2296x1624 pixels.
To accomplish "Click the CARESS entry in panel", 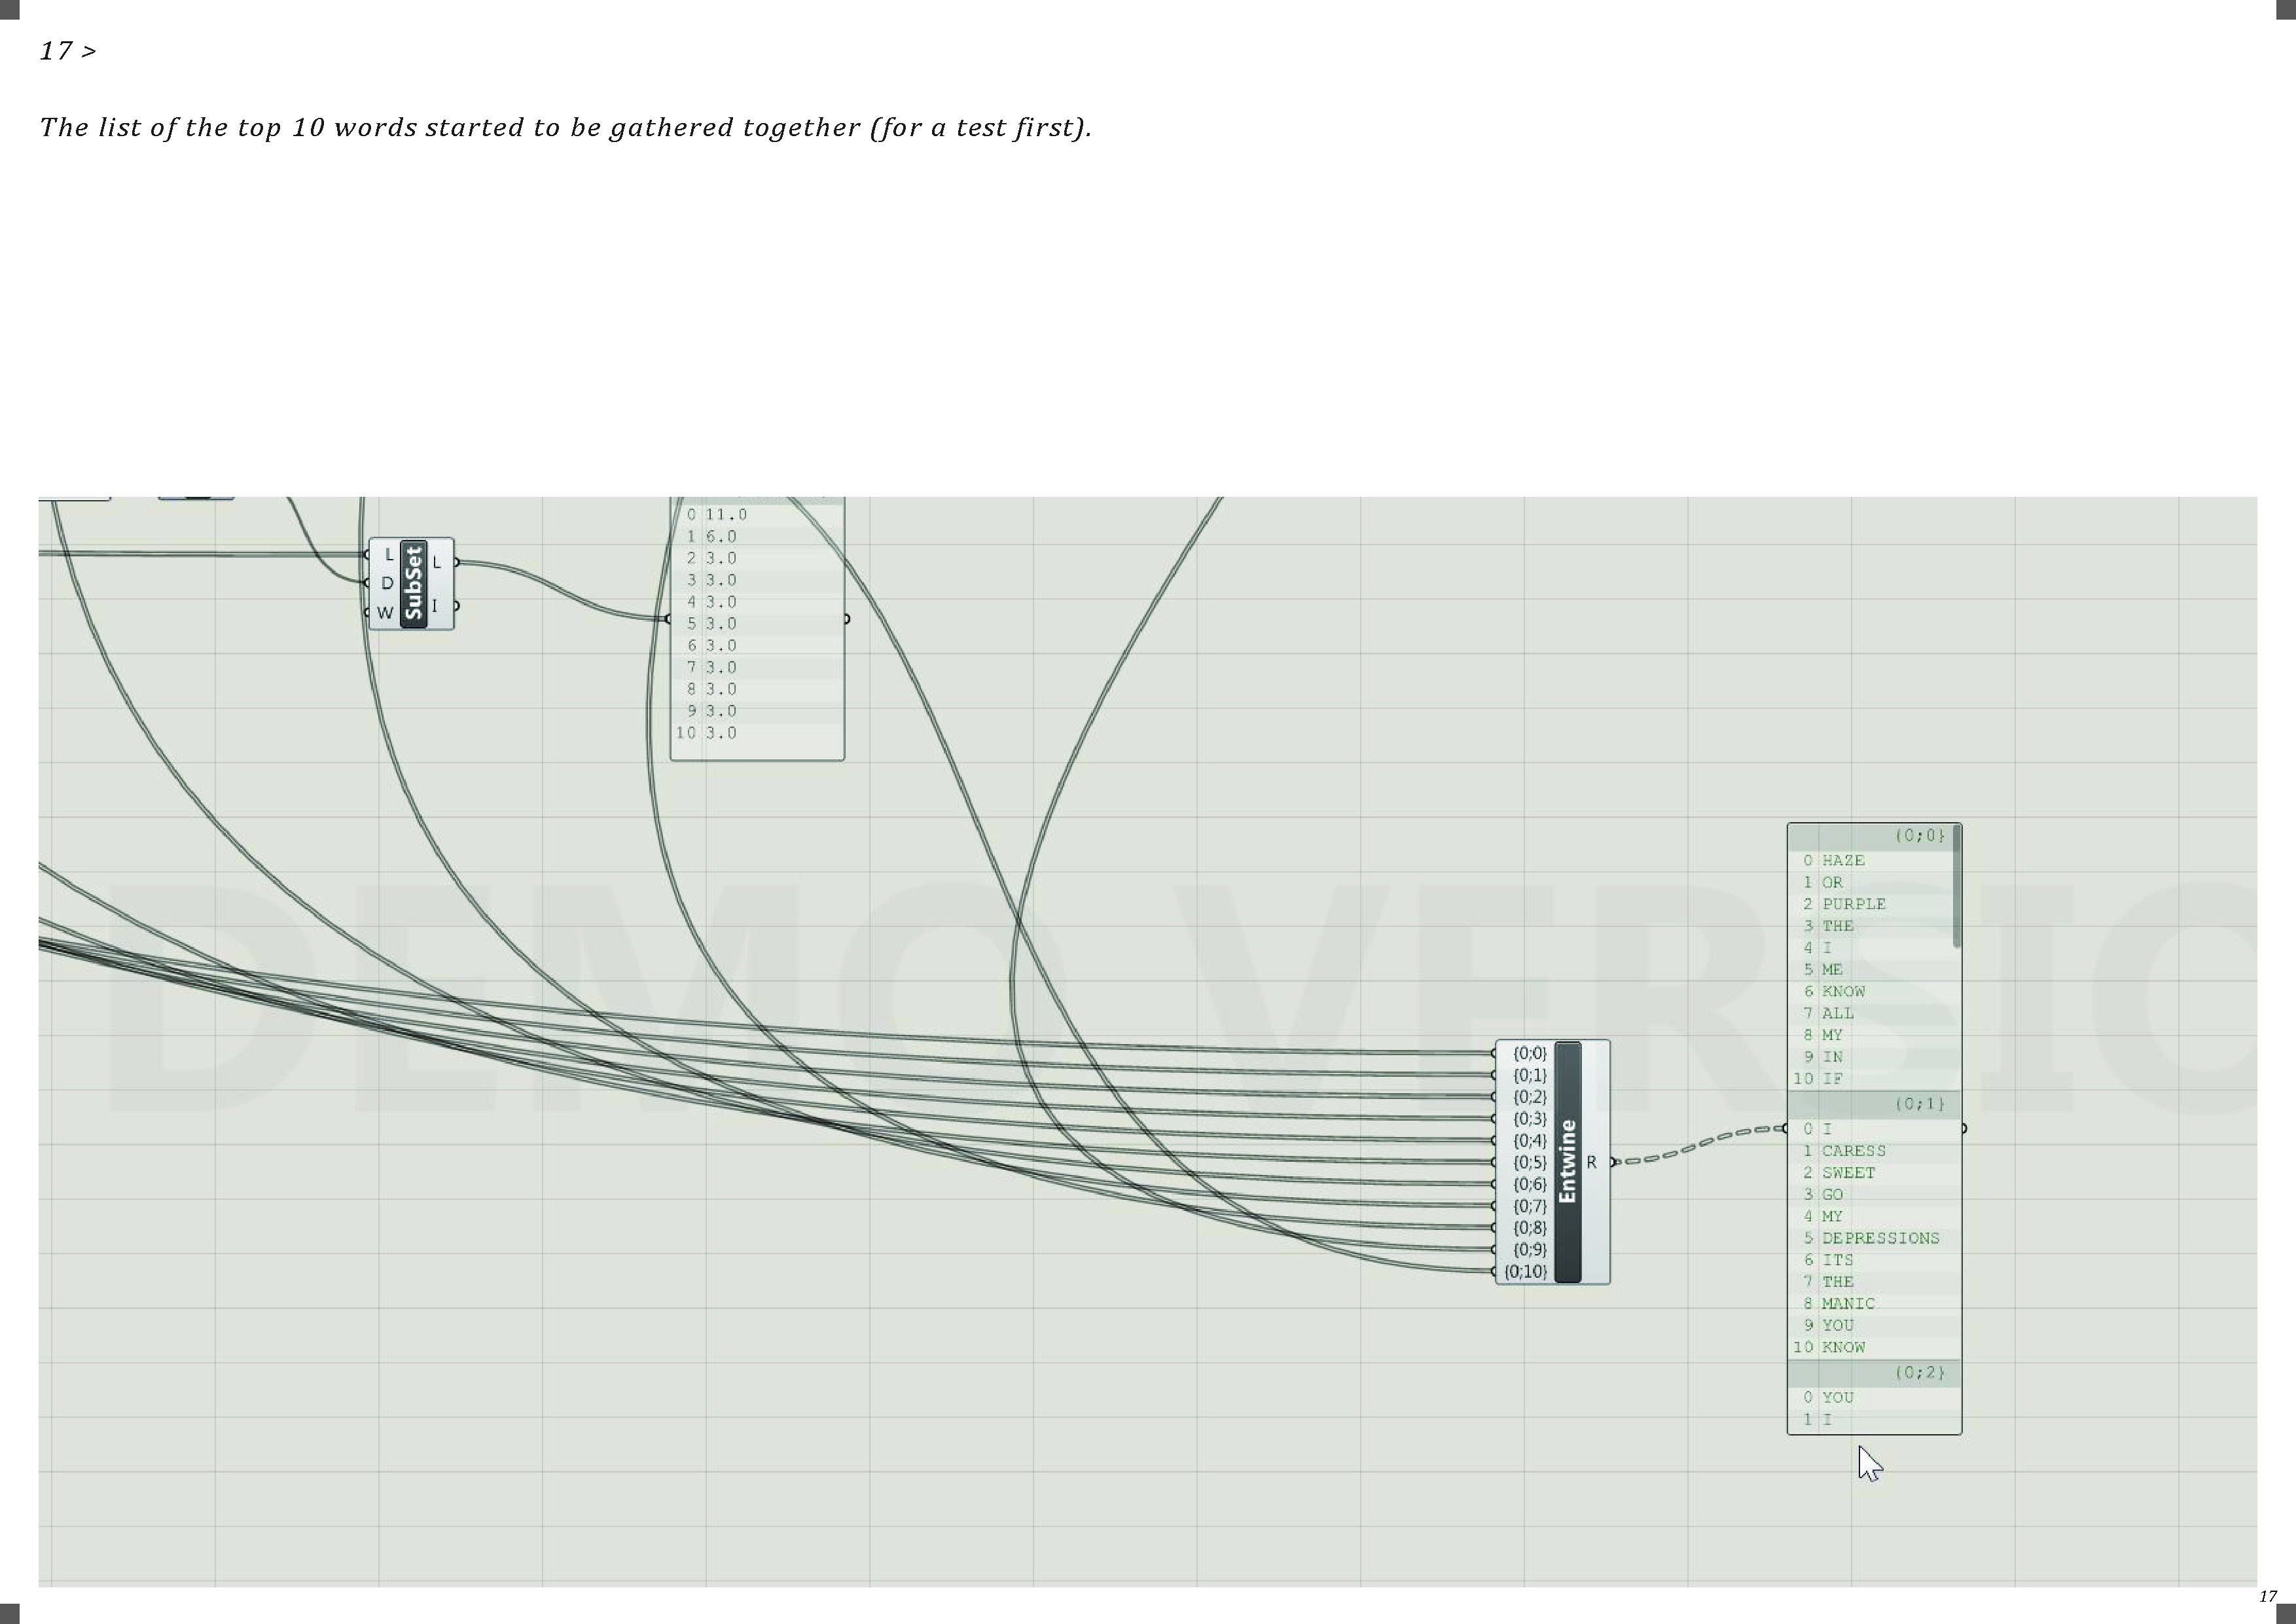I will point(1853,1151).
